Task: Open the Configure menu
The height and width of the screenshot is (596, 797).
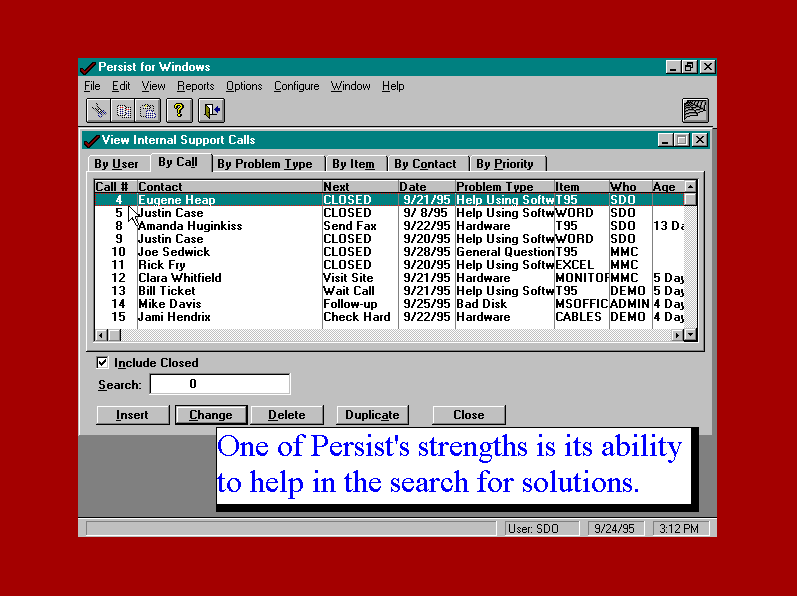Action: pos(296,87)
